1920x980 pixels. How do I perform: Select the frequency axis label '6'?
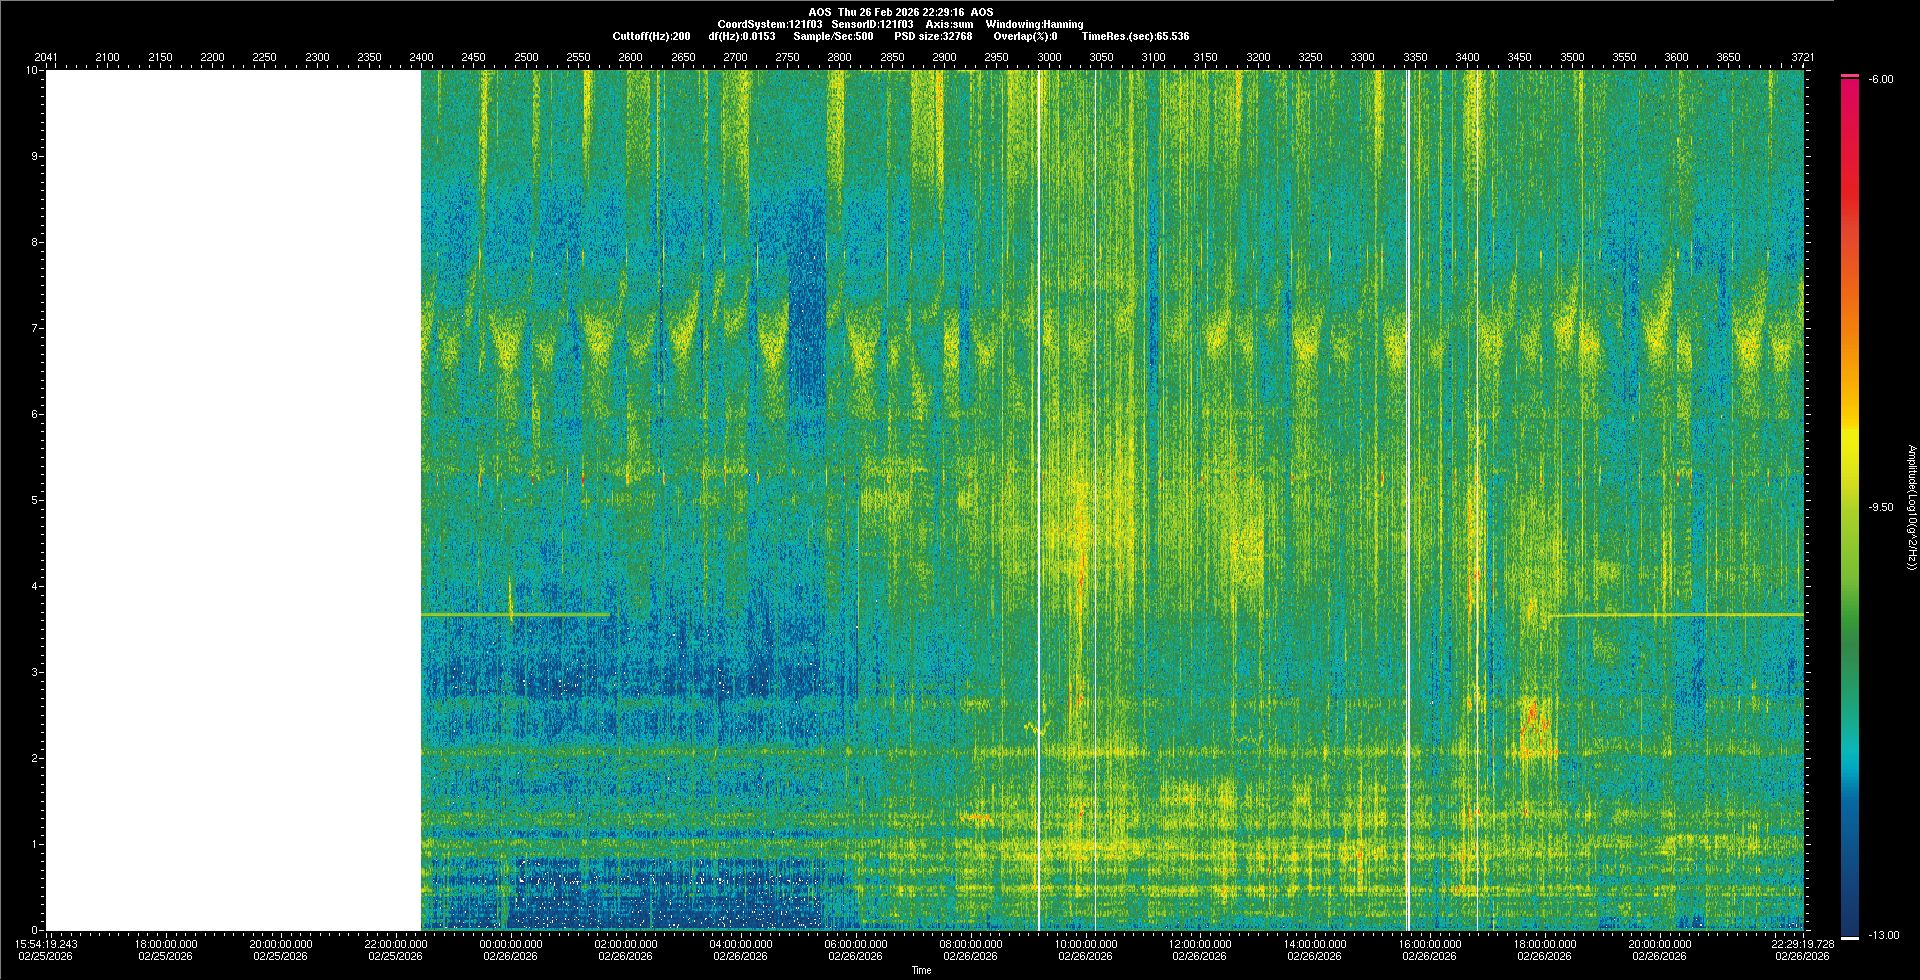(35, 415)
